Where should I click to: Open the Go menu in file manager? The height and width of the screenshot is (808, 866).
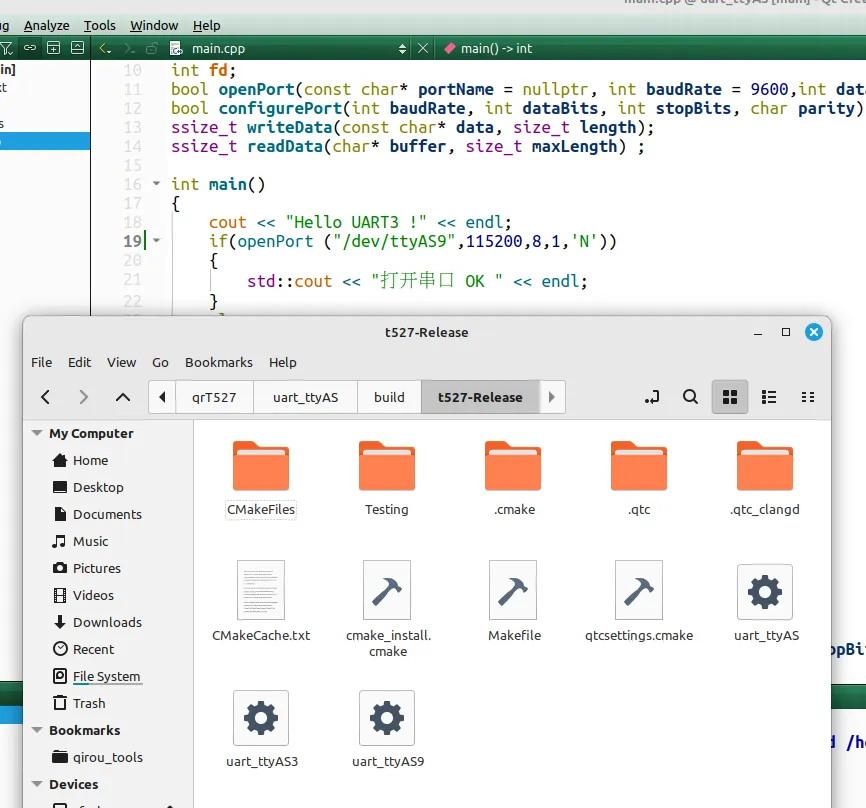click(x=160, y=362)
